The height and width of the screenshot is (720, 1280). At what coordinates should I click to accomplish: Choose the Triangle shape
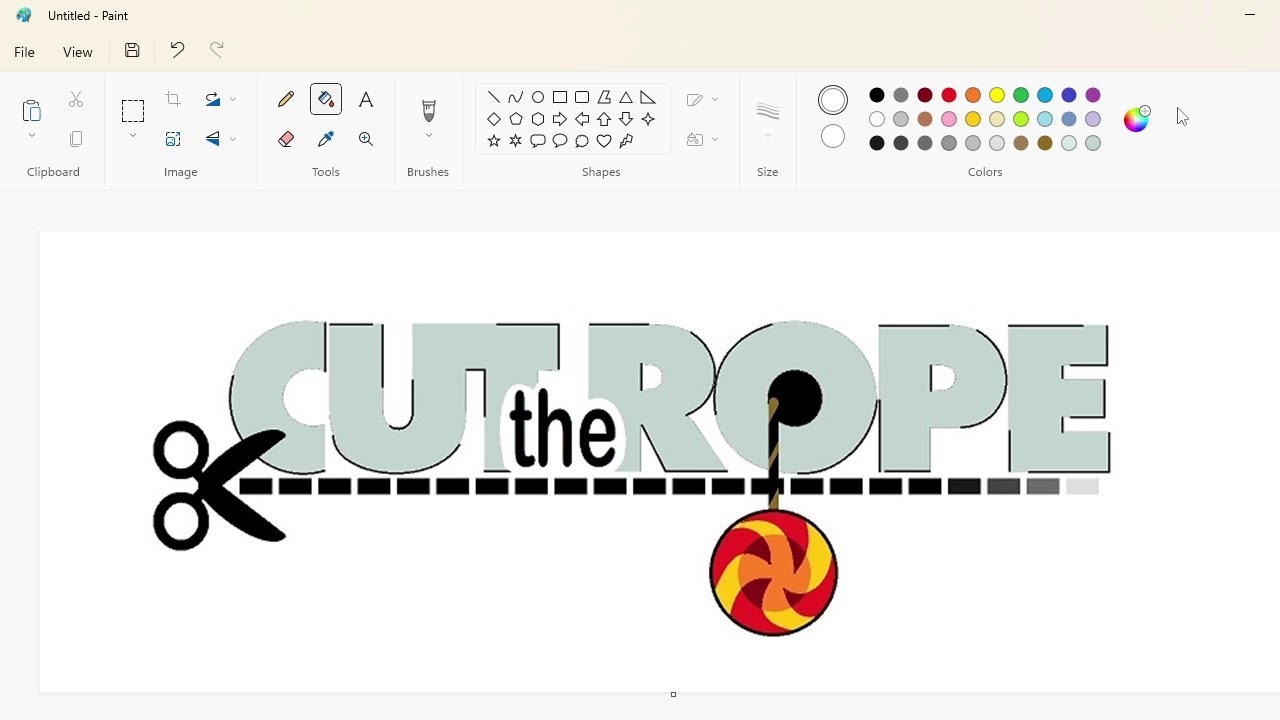[x=626, y=97]
